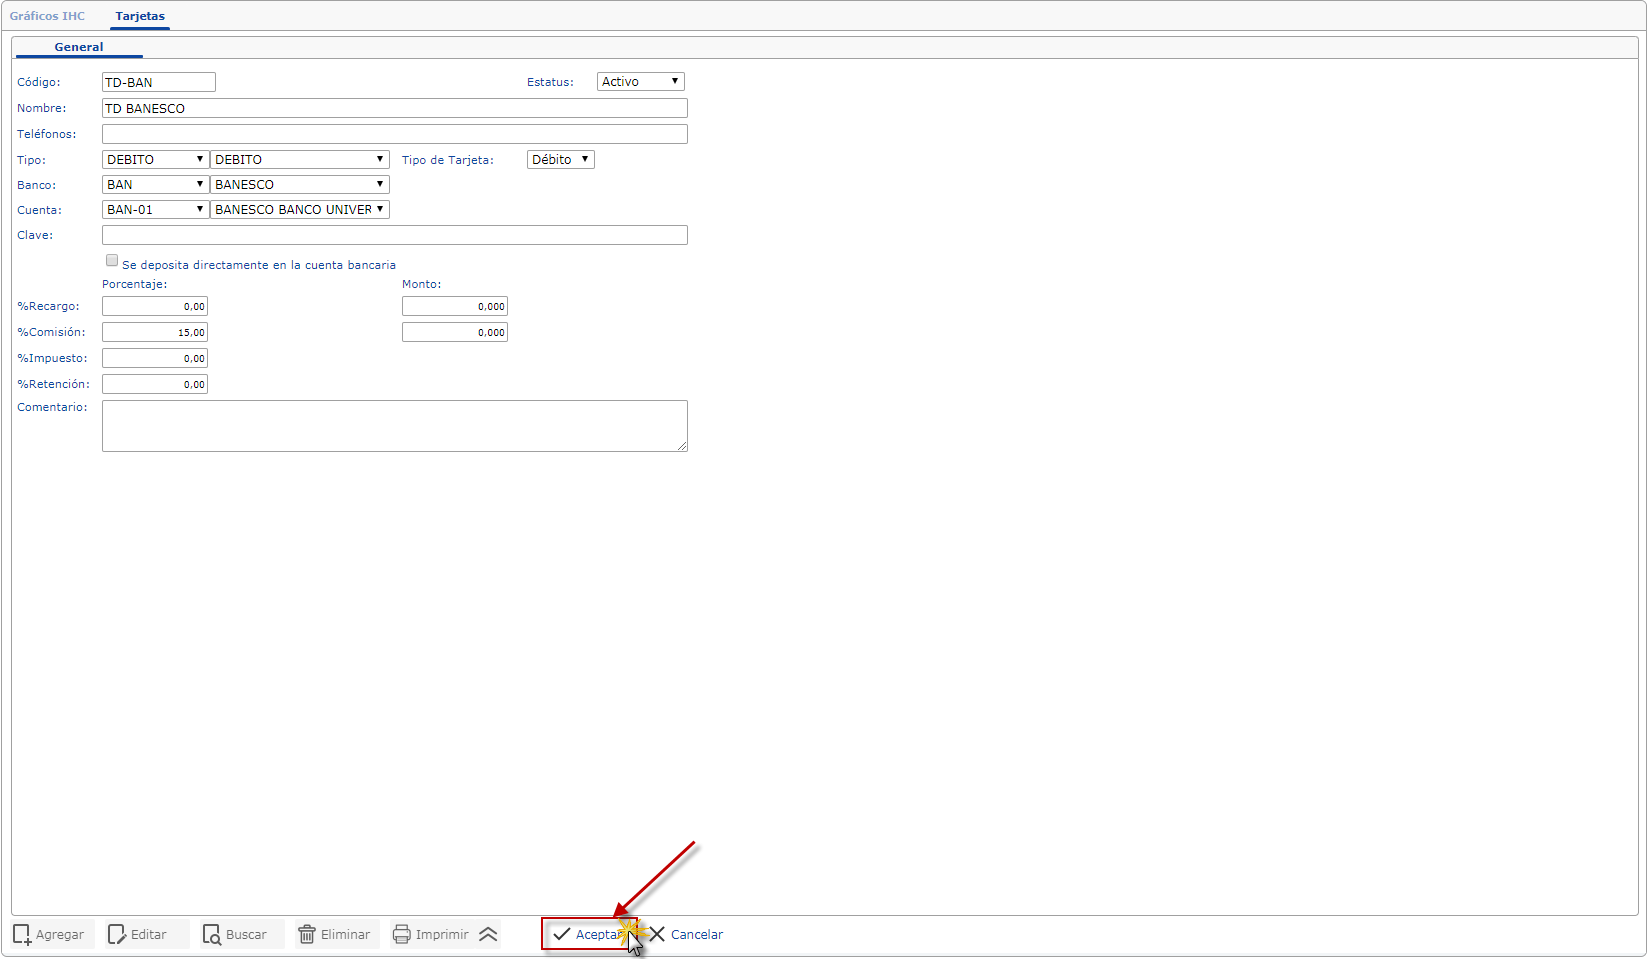1648x959 pixels.
Task: Click into the Nombre text field
Action: point(395,108)
